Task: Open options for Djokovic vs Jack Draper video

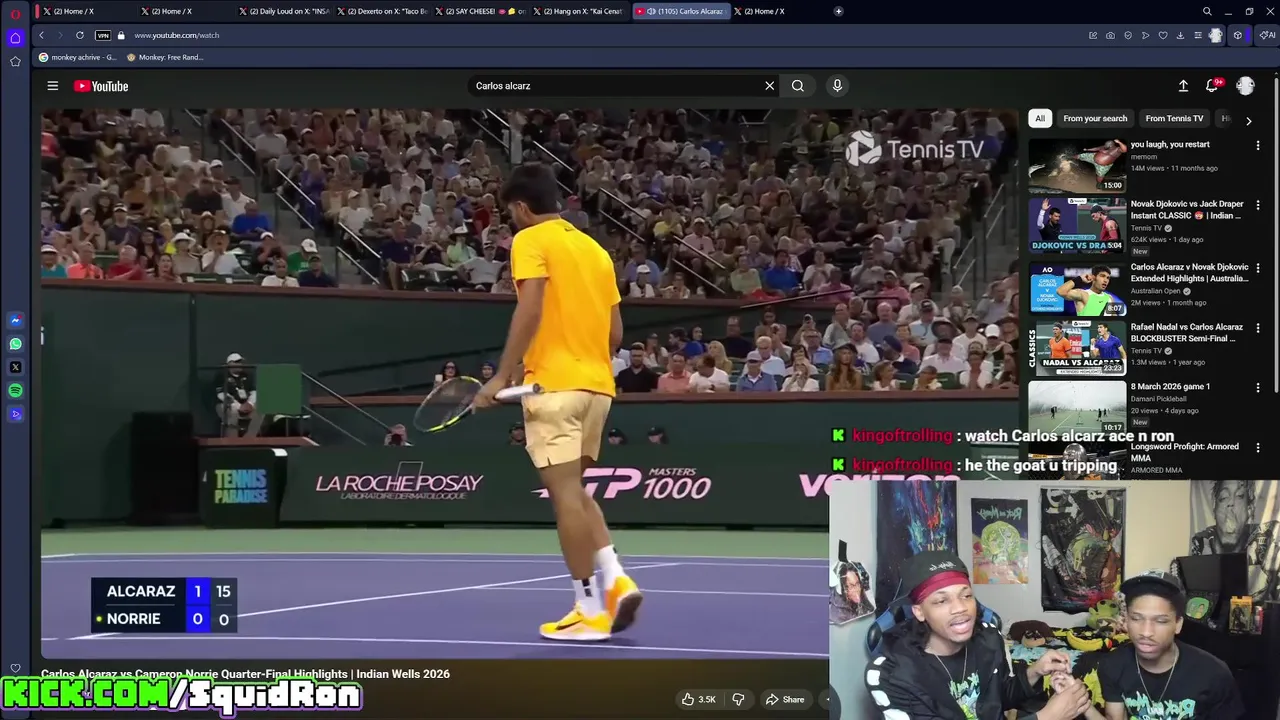Action: coord(1258,205)
